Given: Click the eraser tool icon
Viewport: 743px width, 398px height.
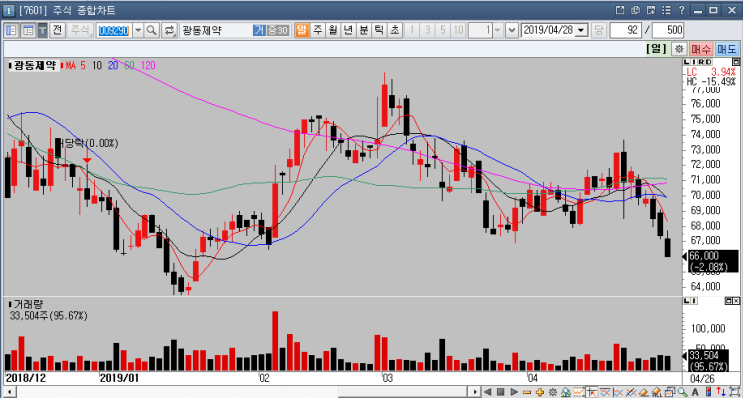Looking at the screenshot, I should 644,392.
